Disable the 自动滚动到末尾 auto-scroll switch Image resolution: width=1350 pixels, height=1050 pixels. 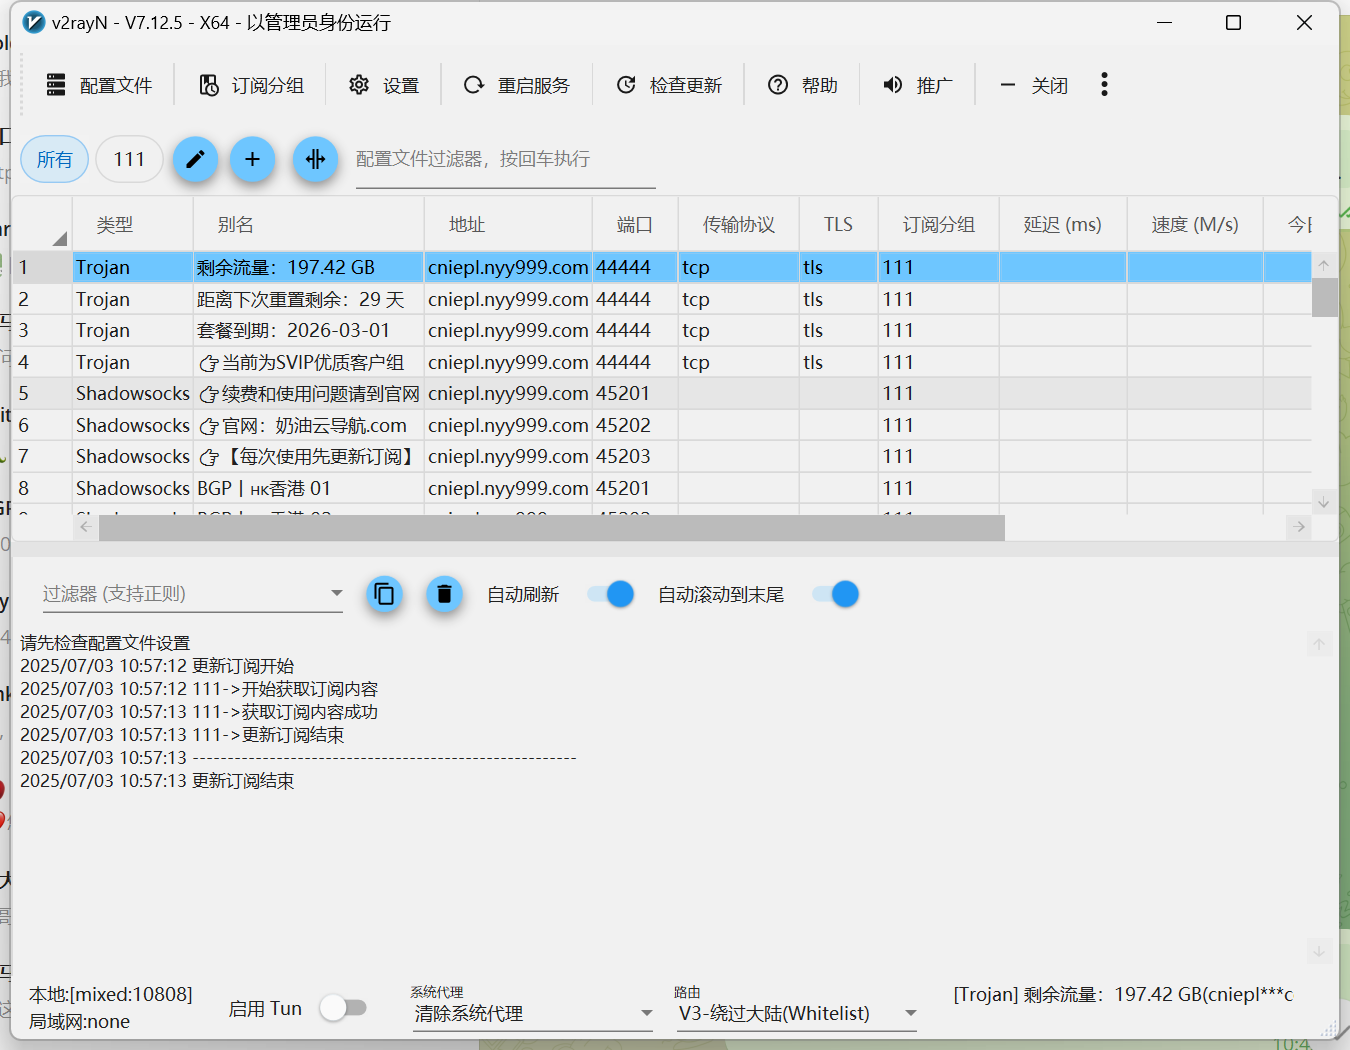[x=835, y=594]
